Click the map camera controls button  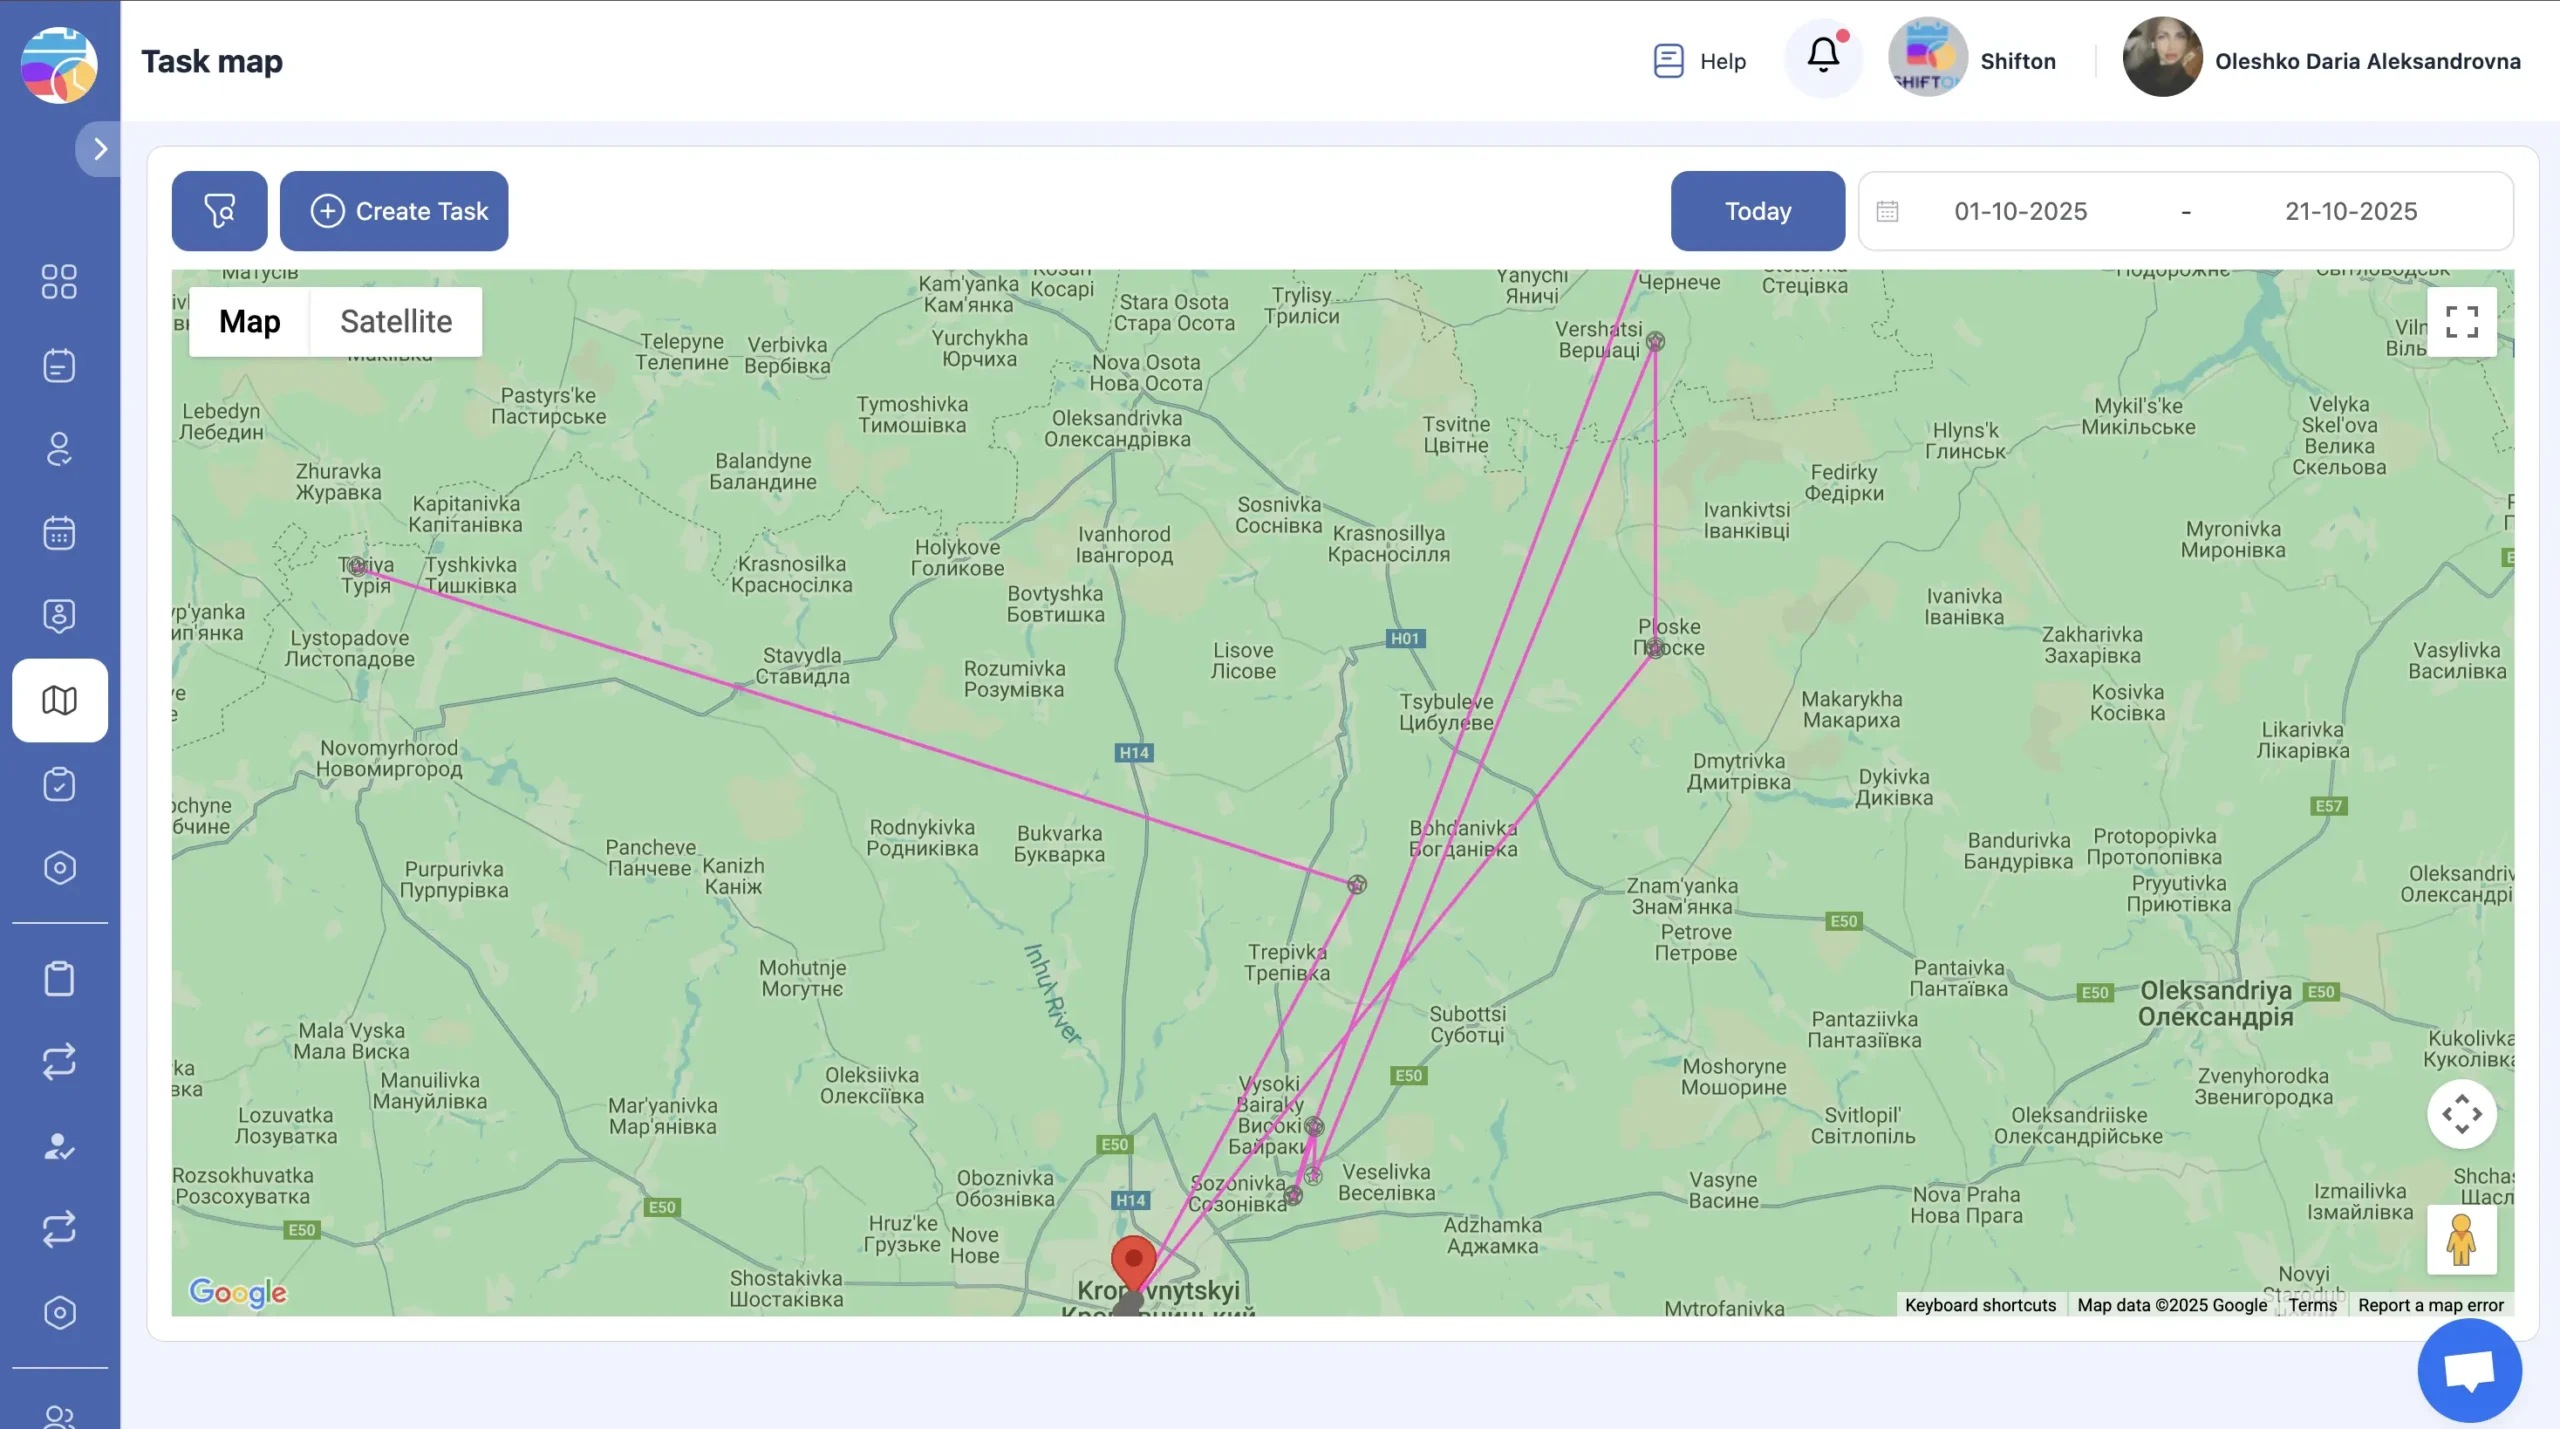pyautogui.click(x=2461, y=1114)
